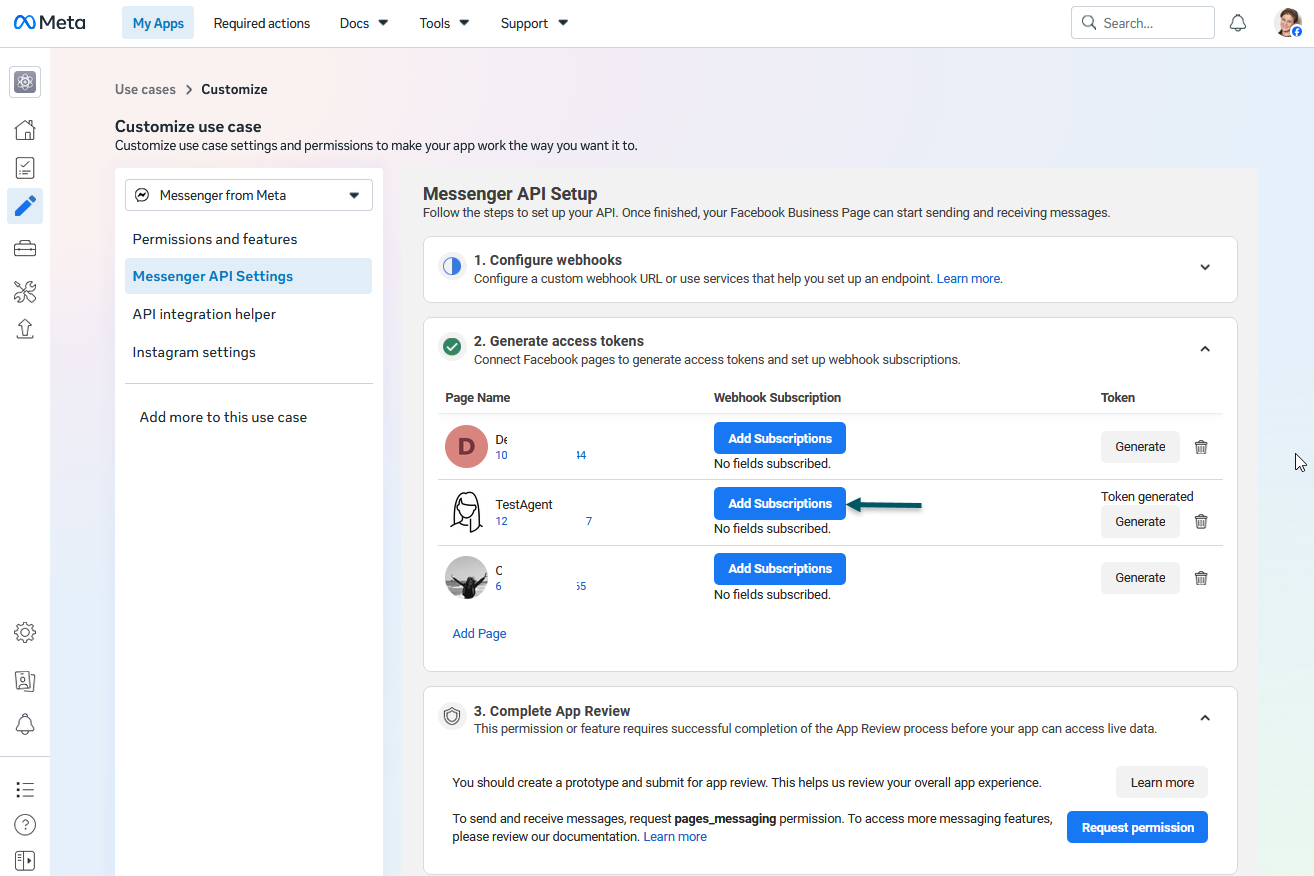Collapse the Complete App Review section chevron
The width and height of the screenshot is (1314, 876).
(1205, 718)
